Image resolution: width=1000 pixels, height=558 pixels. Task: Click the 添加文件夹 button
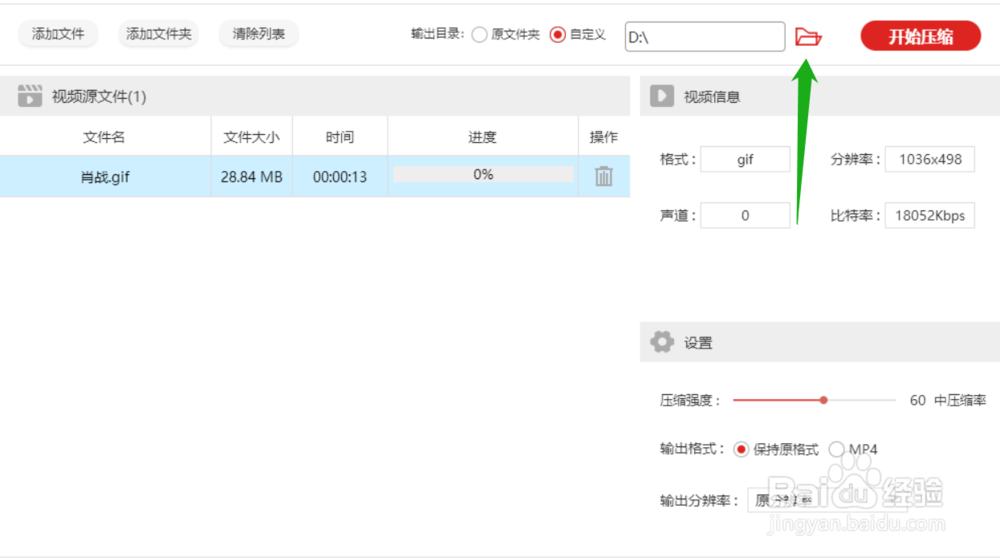pyautogui.click(x=158, y=34)
